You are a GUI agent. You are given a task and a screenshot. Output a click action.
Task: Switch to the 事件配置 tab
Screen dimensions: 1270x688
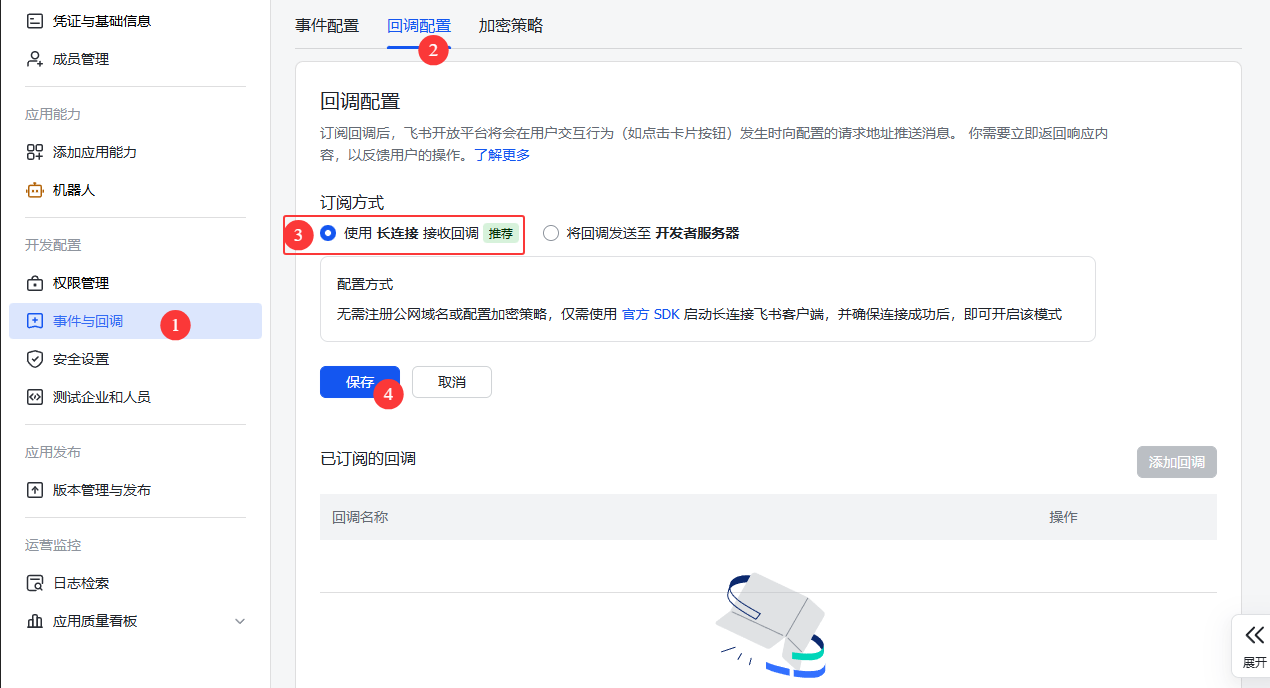(x=327, y=25)
